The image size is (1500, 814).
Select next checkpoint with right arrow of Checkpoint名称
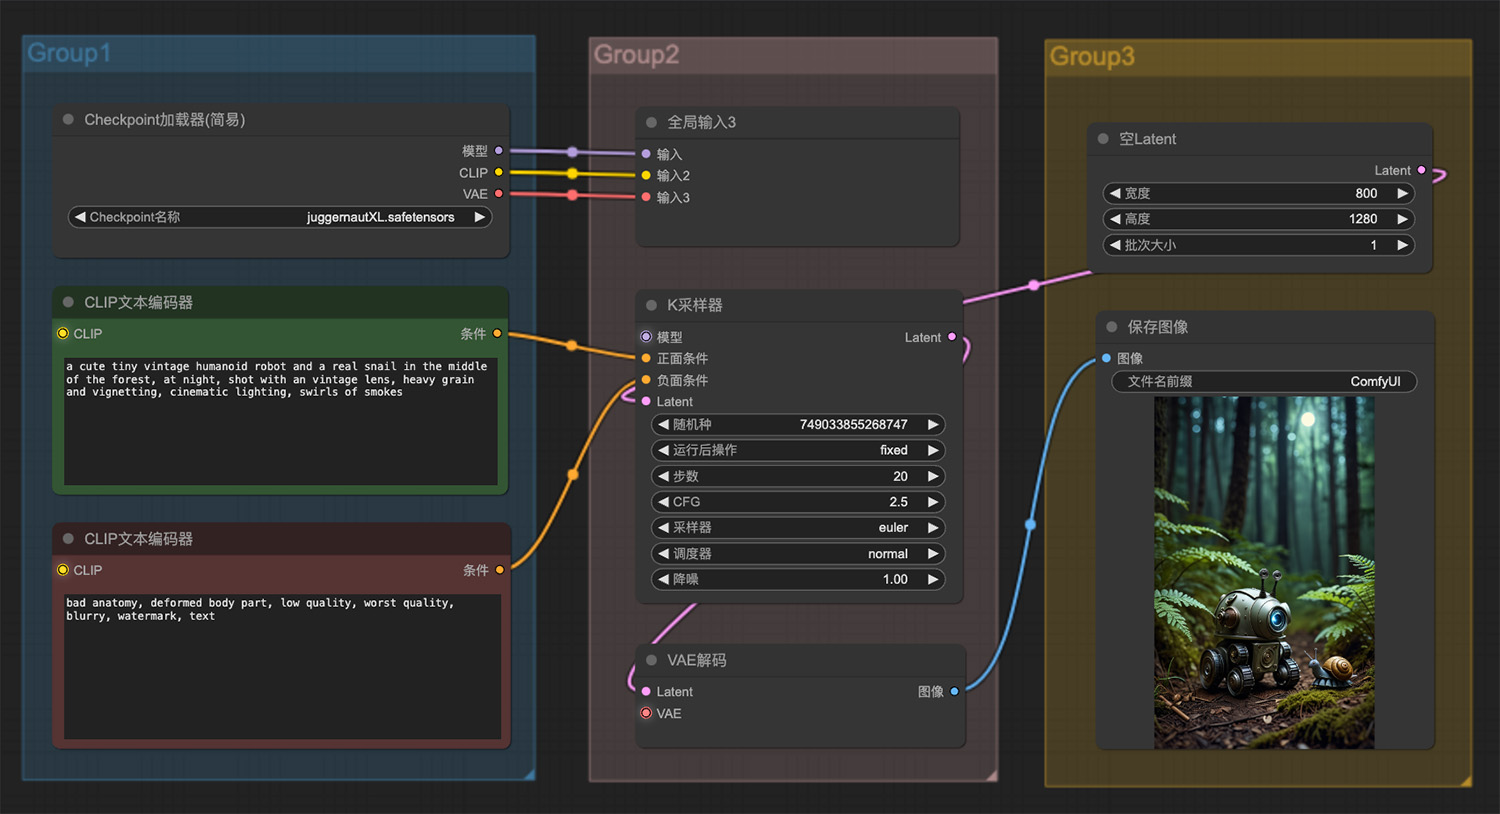[x=479, y=217]
